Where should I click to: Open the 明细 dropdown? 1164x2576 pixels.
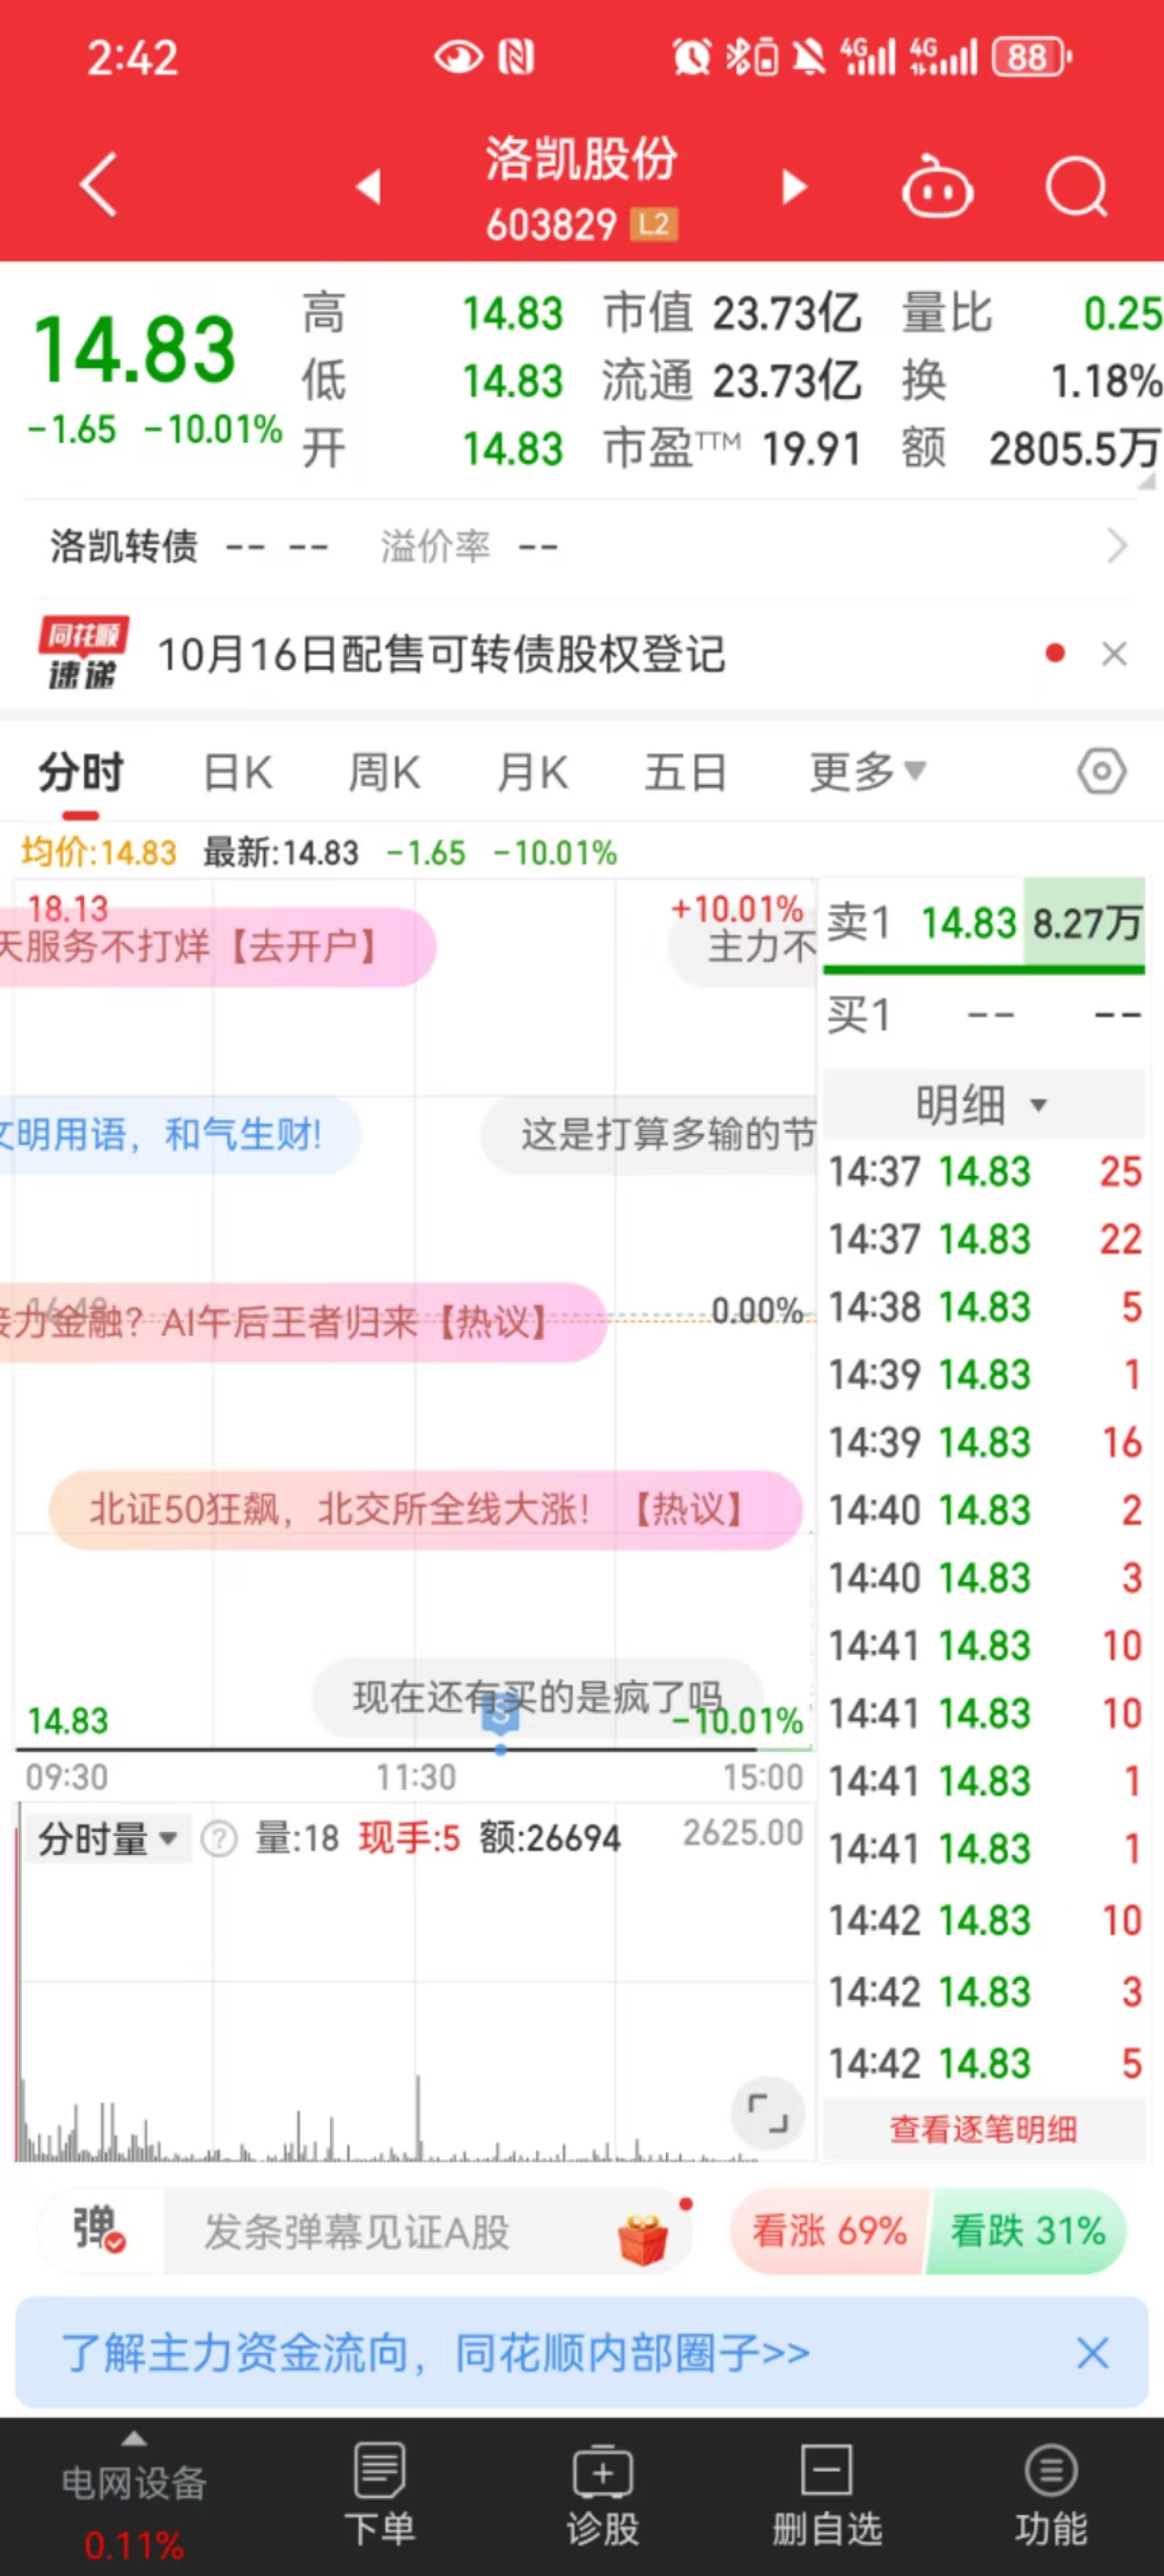[982, 1105]
